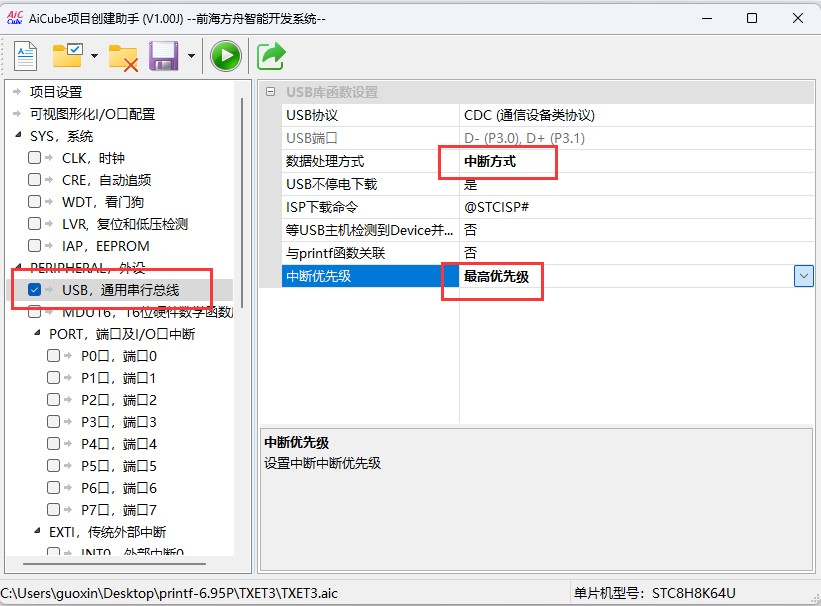821x606 pixels.
Task: Open the 中断优先级 value dropdown arrow
Action: pos(804,276)
